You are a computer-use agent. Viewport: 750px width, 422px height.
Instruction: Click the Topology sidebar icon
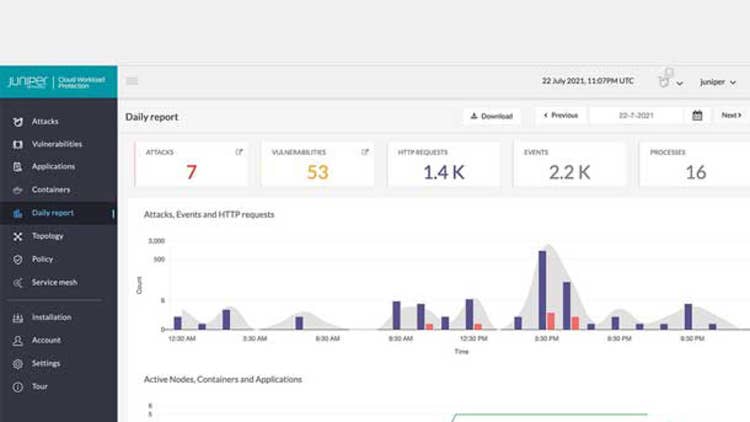point(18,237)
